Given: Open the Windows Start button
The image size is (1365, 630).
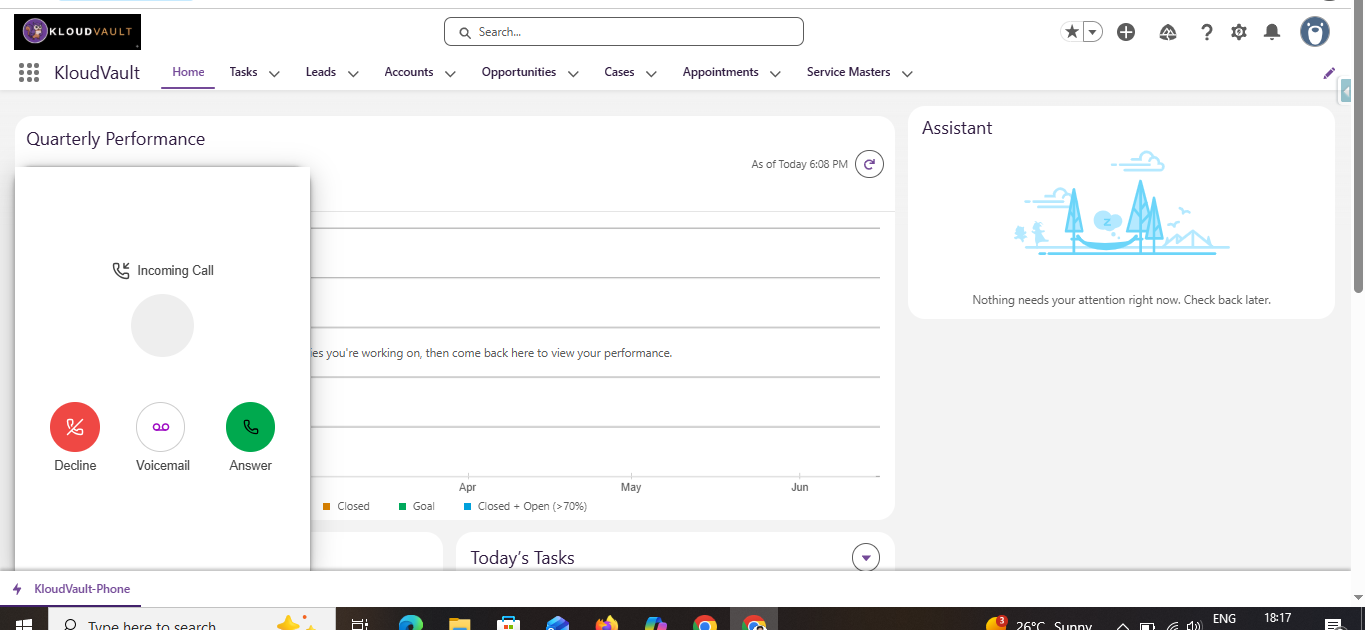Looking at the screenshot, I should [x=22, y=622].
